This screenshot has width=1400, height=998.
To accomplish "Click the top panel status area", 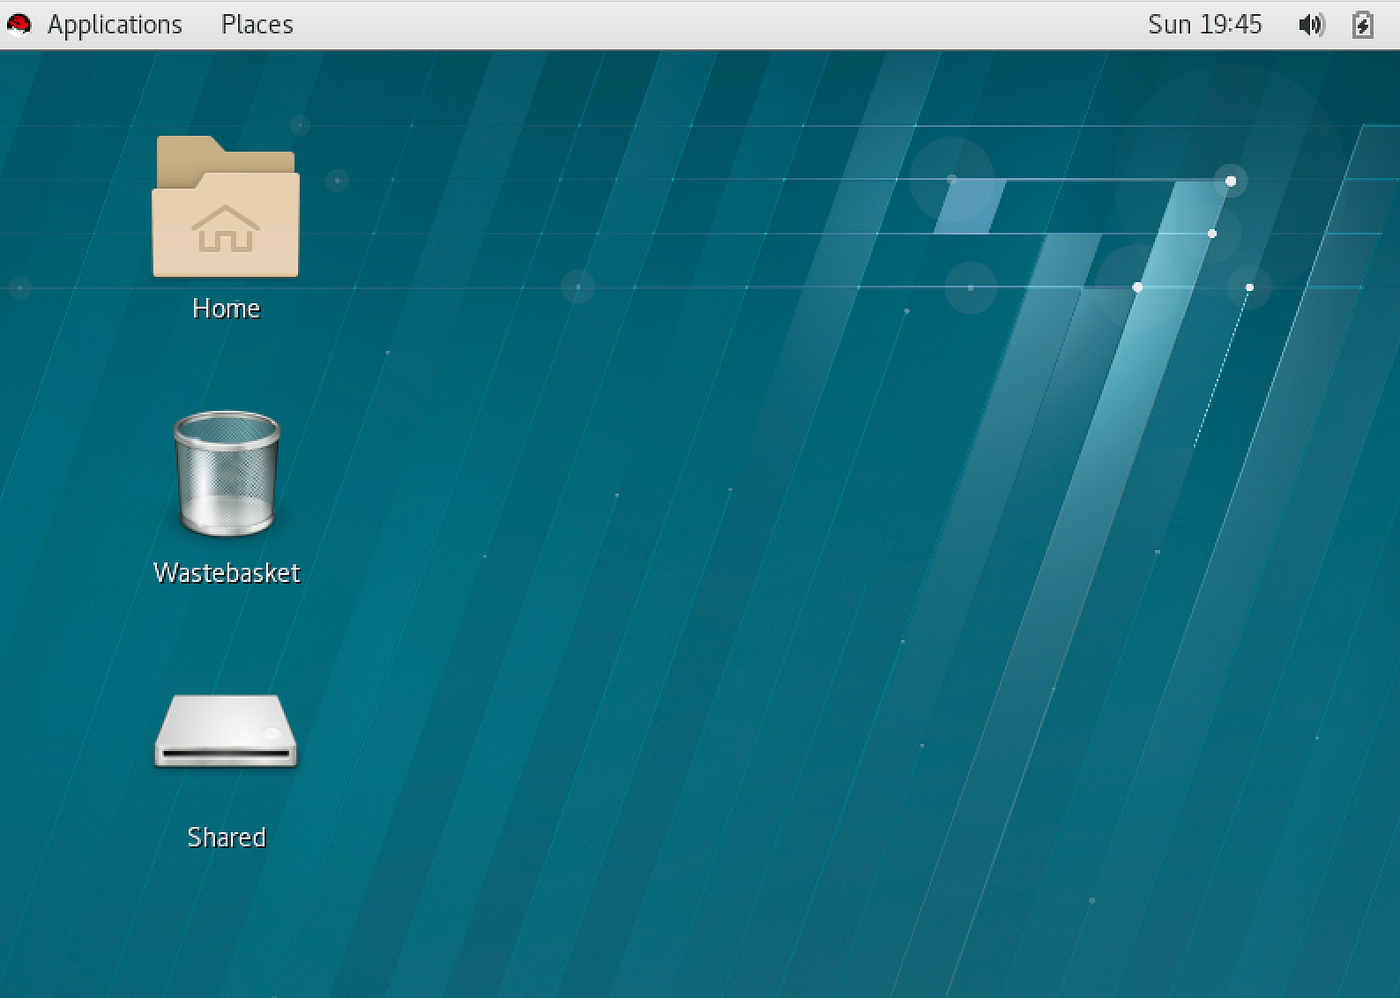I will pyautogui.click(x=1335, y=24).
